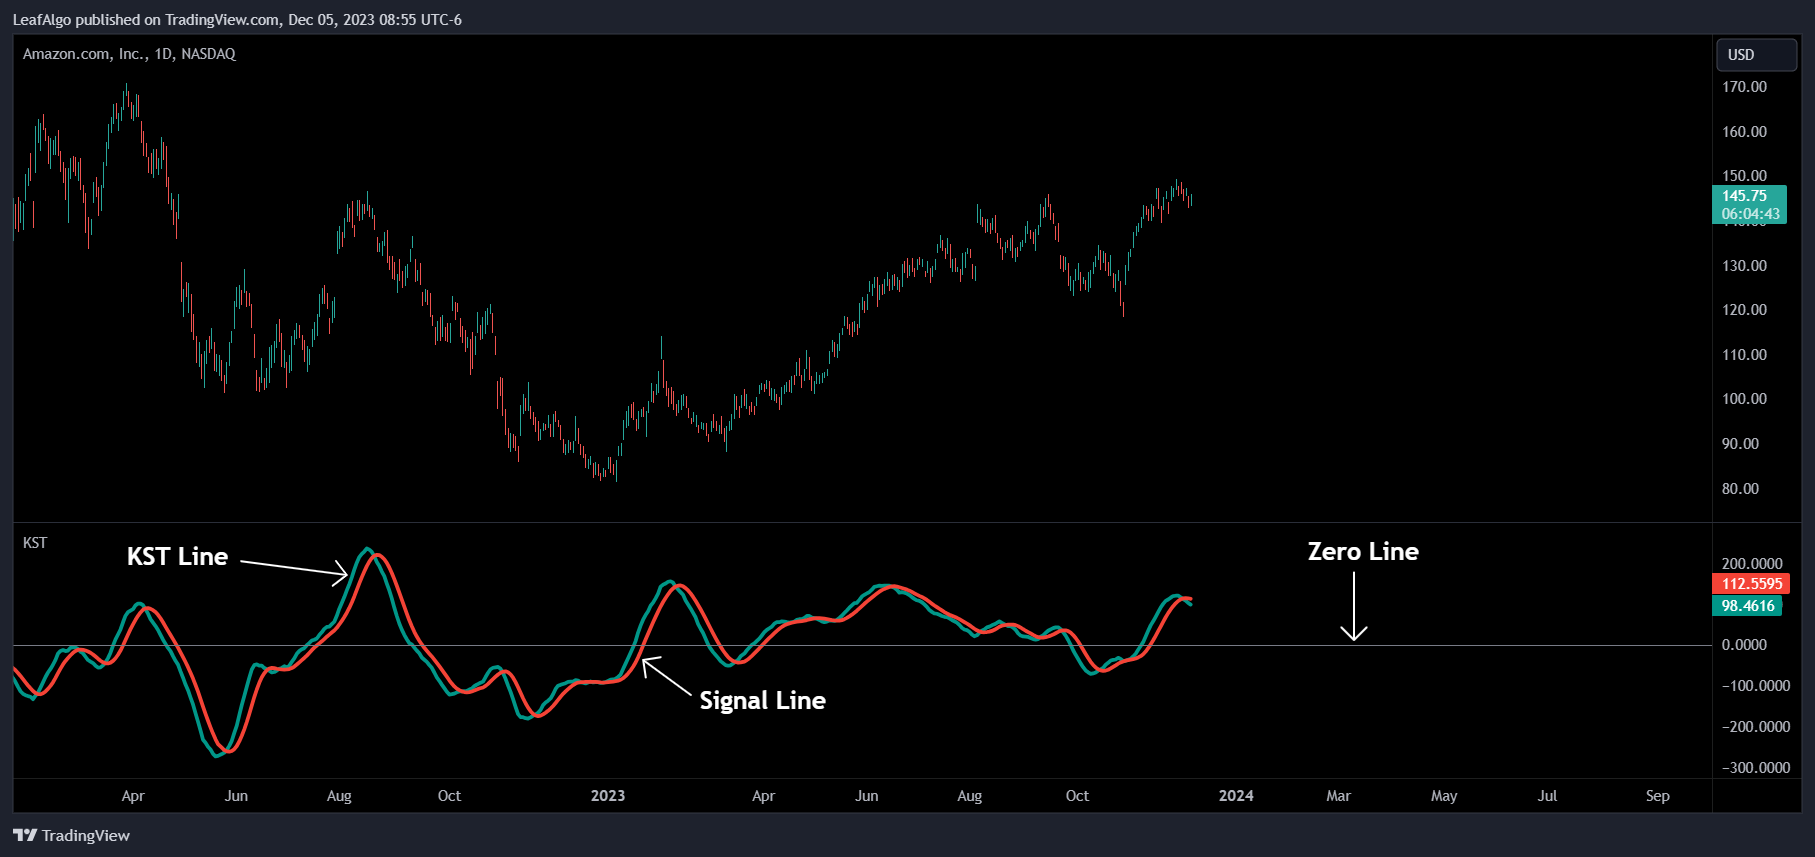This screenshot has width=1815, height=857.
Task: Select the 145.75 current price label
Action: [x=1749, y=205]
